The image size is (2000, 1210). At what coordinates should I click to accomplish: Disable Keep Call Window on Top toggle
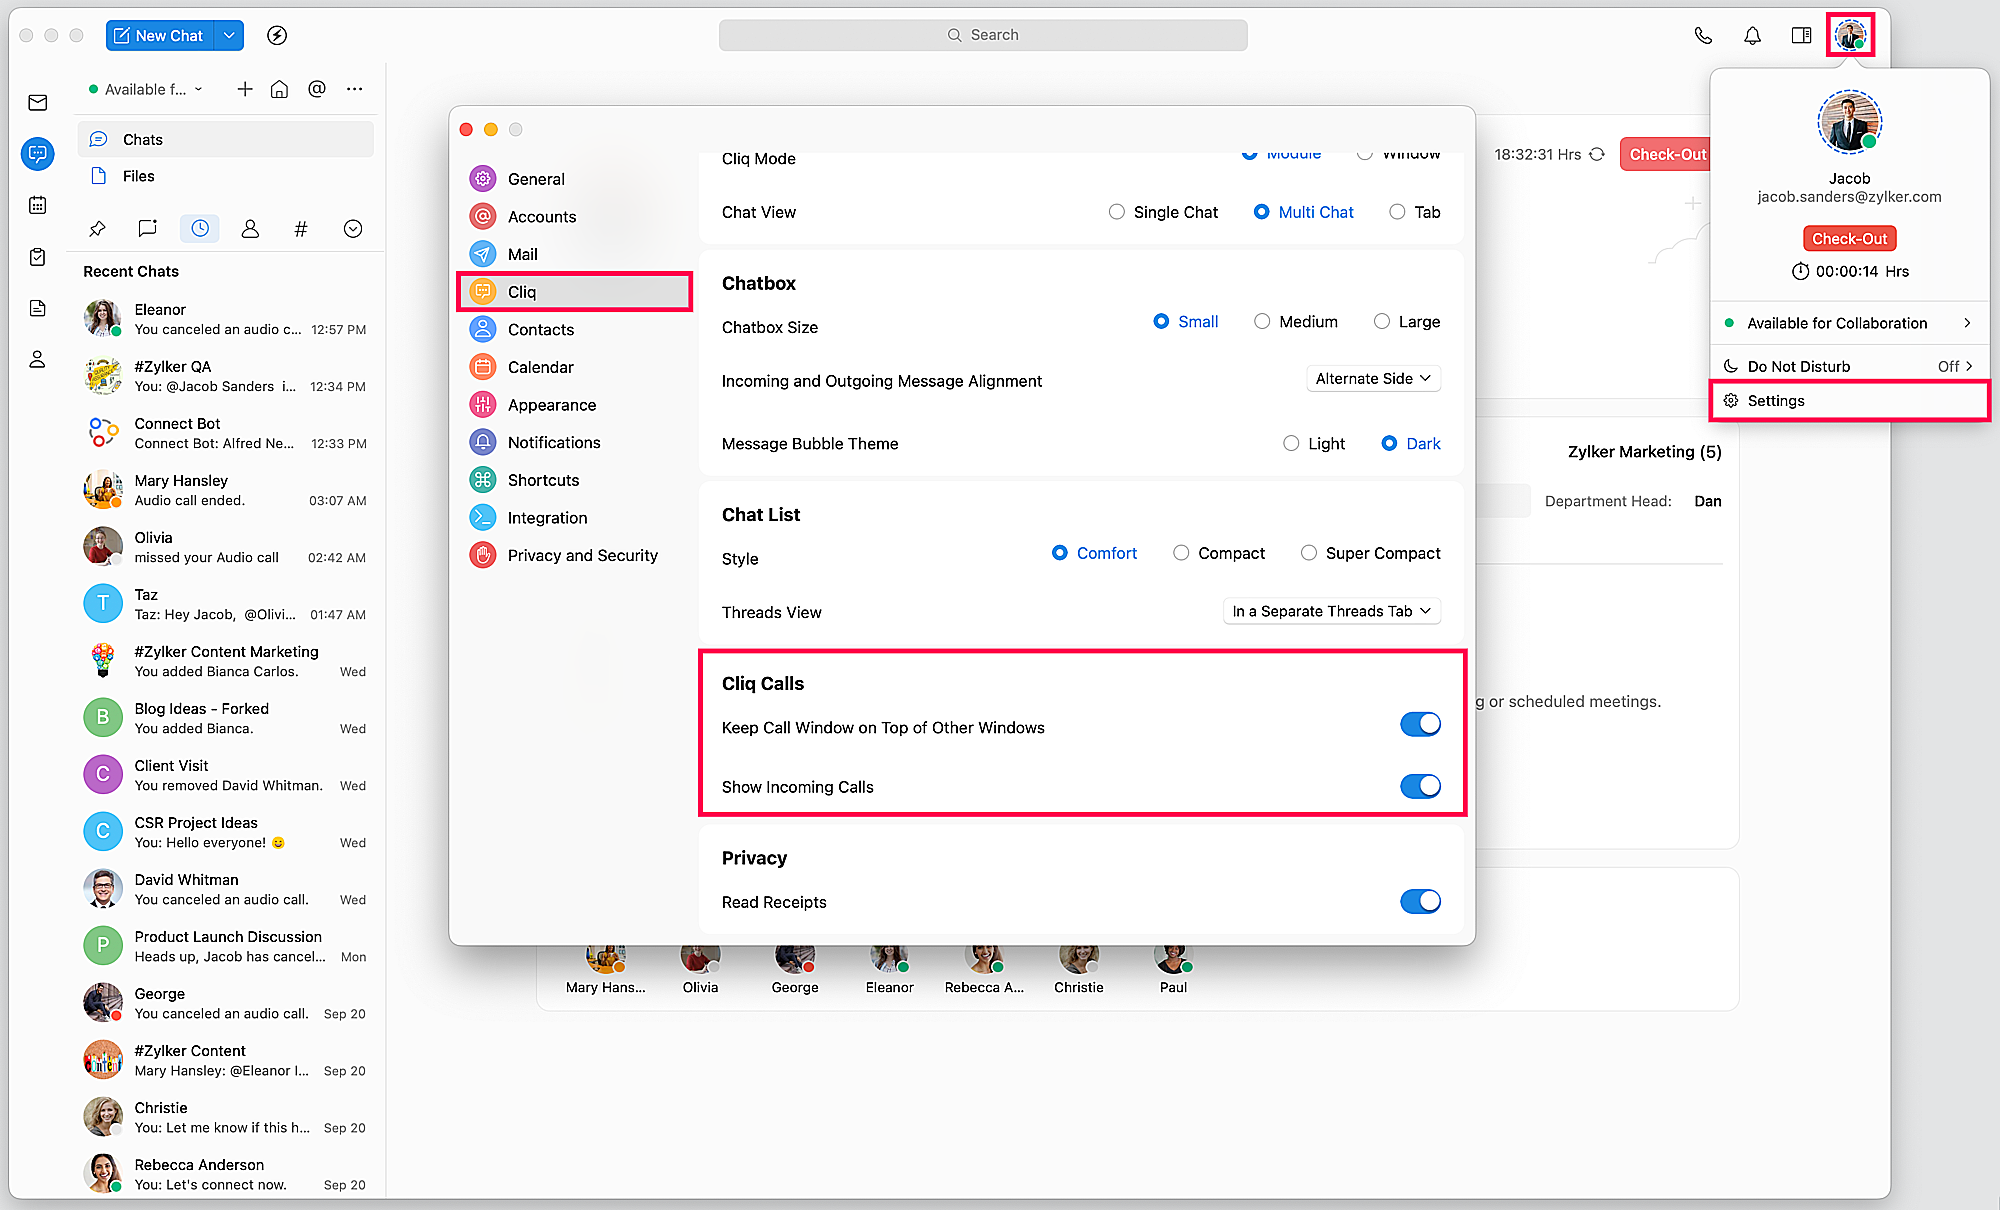pyautogui.click(x=1420, y=725)
